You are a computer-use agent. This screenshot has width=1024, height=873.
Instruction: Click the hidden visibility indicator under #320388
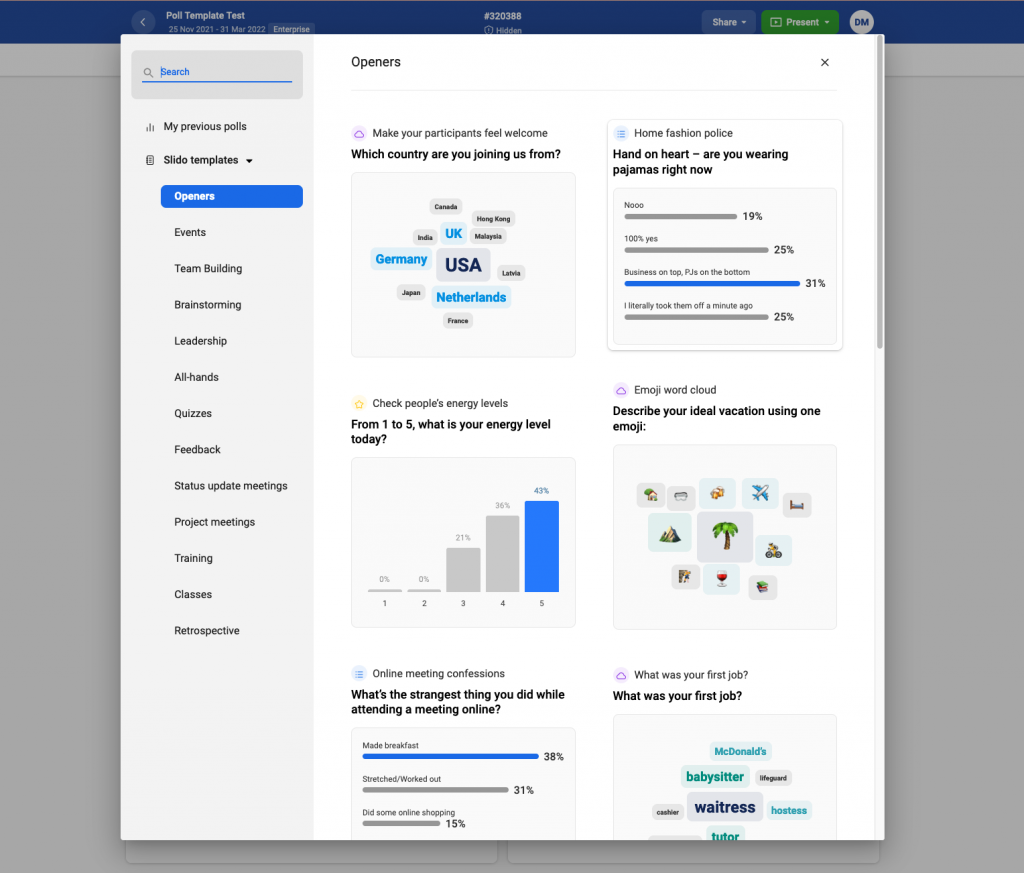tap(503, 29)
